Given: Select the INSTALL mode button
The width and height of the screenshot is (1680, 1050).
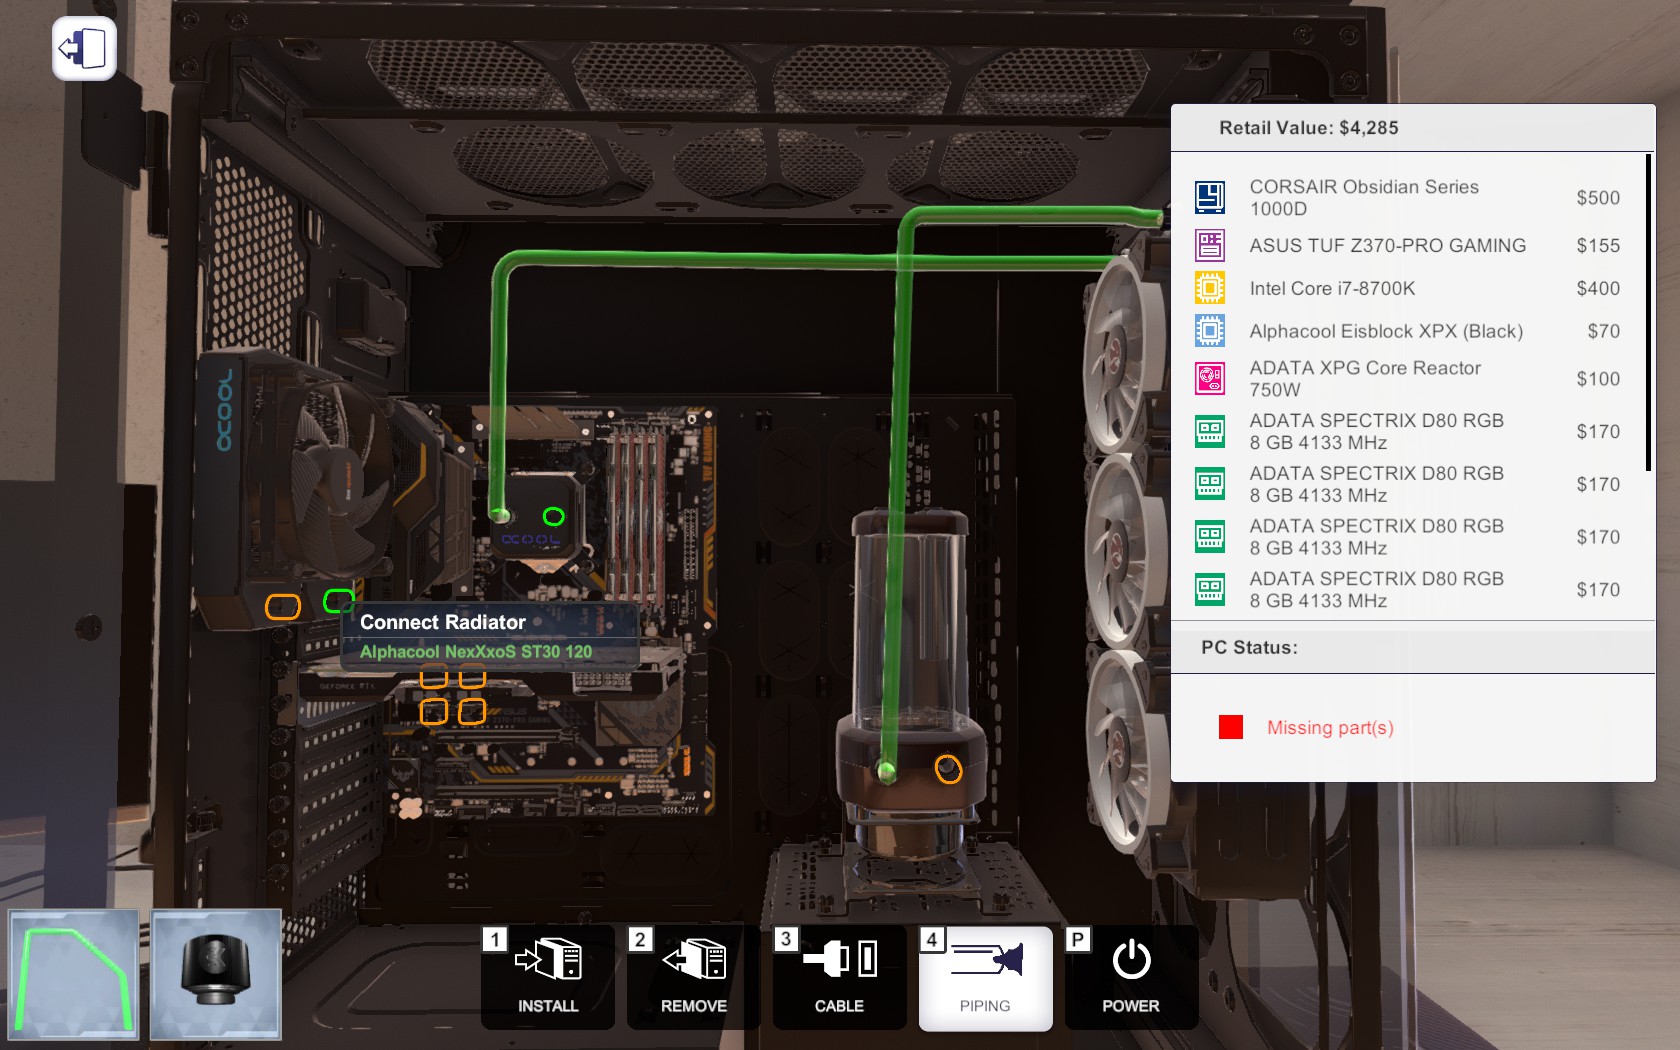Looking at the screenshot, I should [x=548, y=977].
